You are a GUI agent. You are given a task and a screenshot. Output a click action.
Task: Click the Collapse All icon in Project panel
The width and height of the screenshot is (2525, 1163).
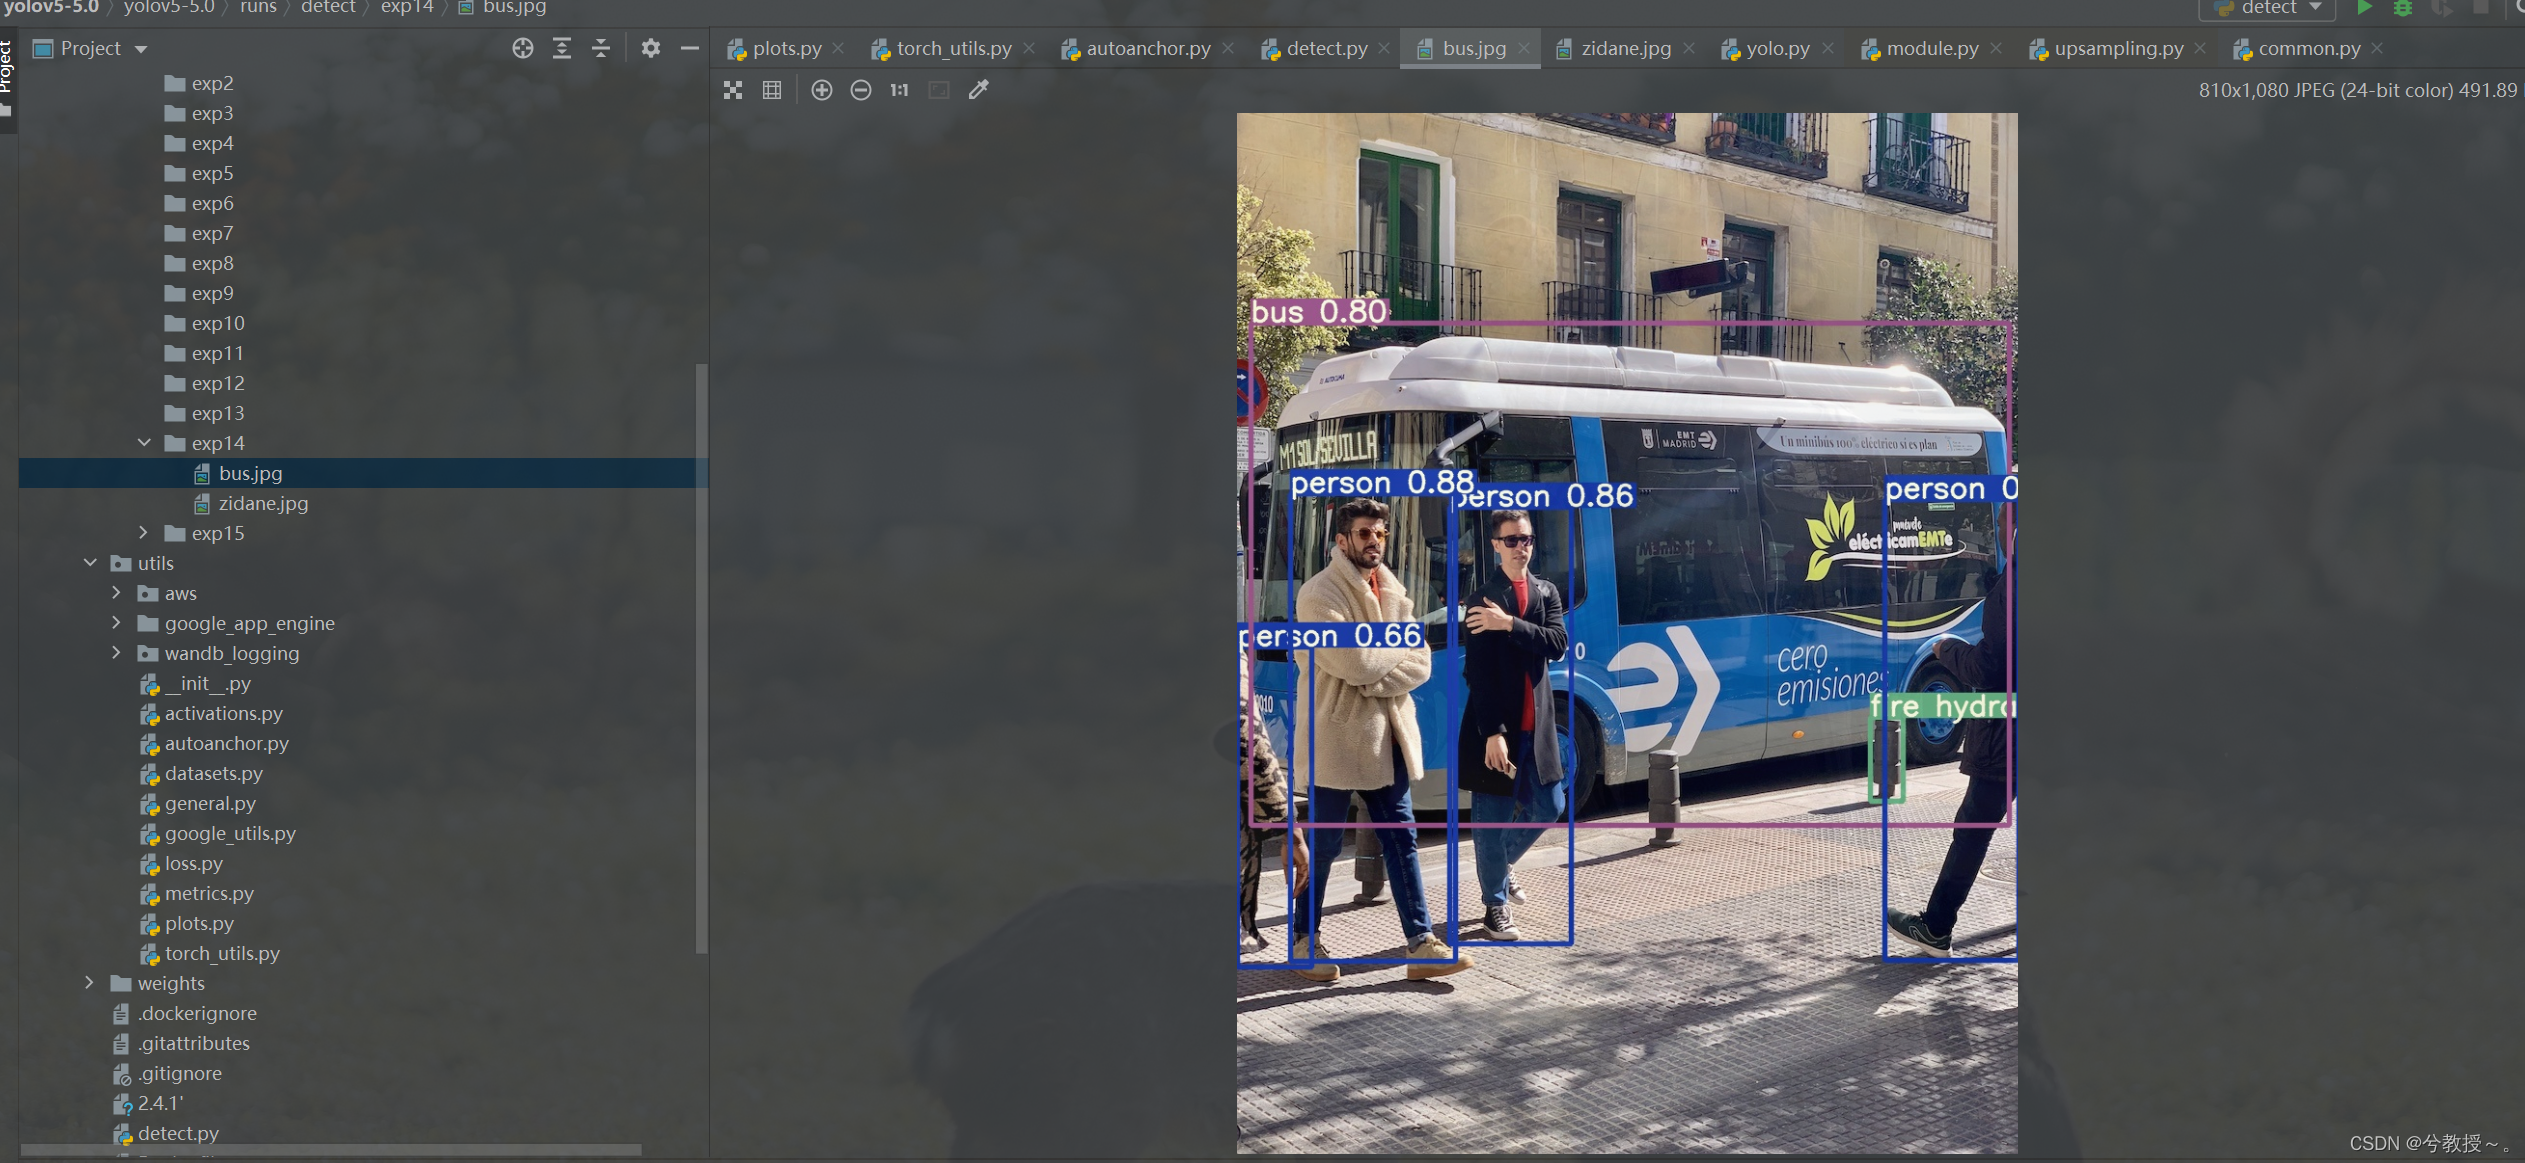point(601,48)
